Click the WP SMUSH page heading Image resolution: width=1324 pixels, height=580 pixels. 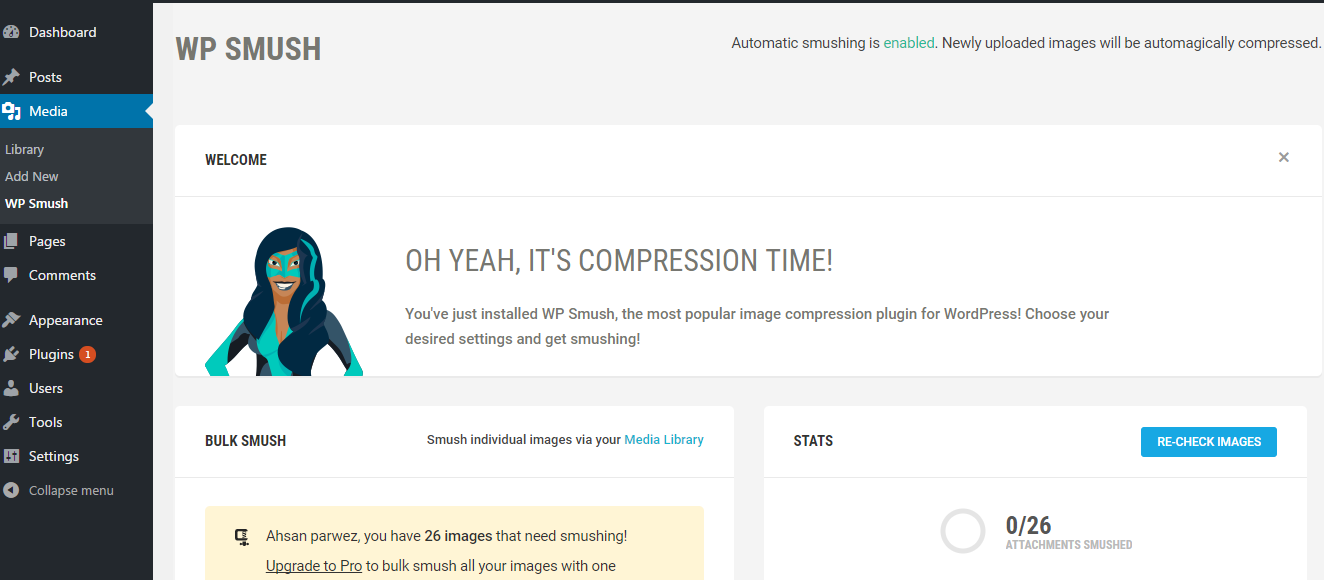(x=248, y=49)
